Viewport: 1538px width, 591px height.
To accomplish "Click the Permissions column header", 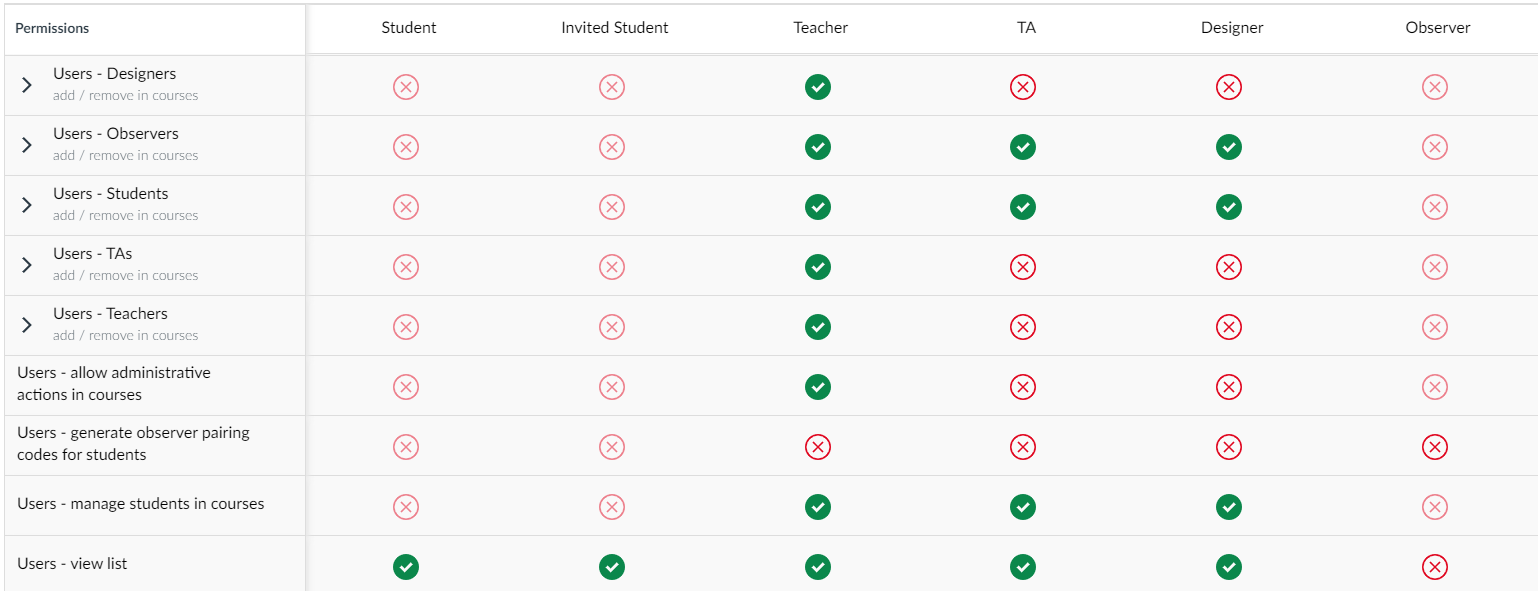I will pos(52,28).
